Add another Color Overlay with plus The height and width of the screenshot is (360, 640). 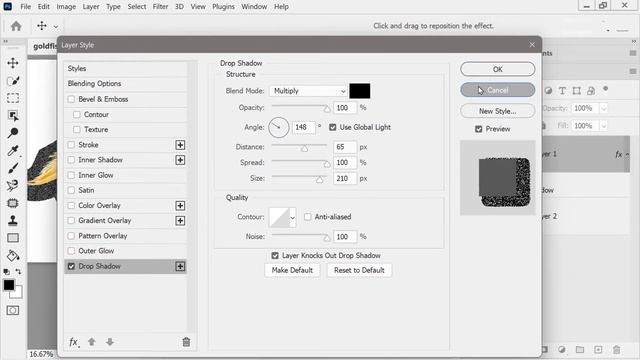point(180,206)
